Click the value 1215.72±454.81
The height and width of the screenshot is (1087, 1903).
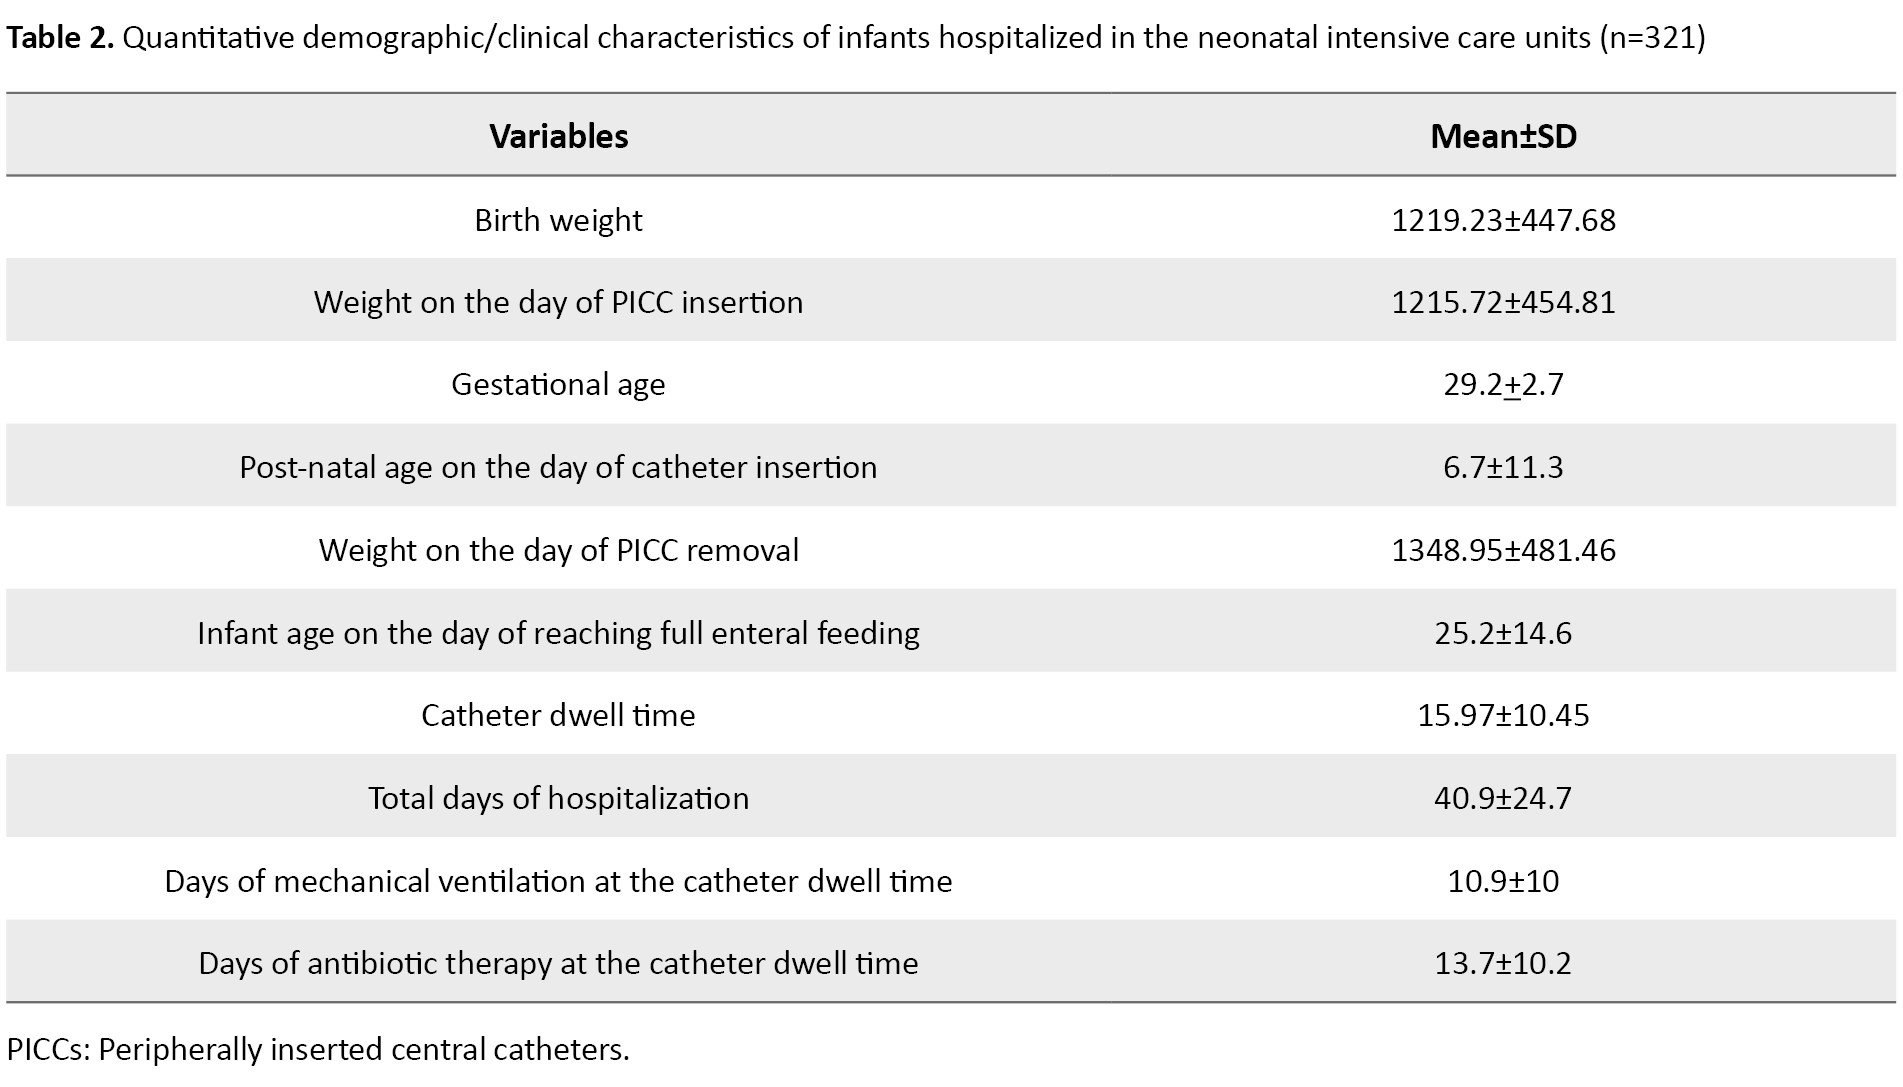coord(1503,302)
